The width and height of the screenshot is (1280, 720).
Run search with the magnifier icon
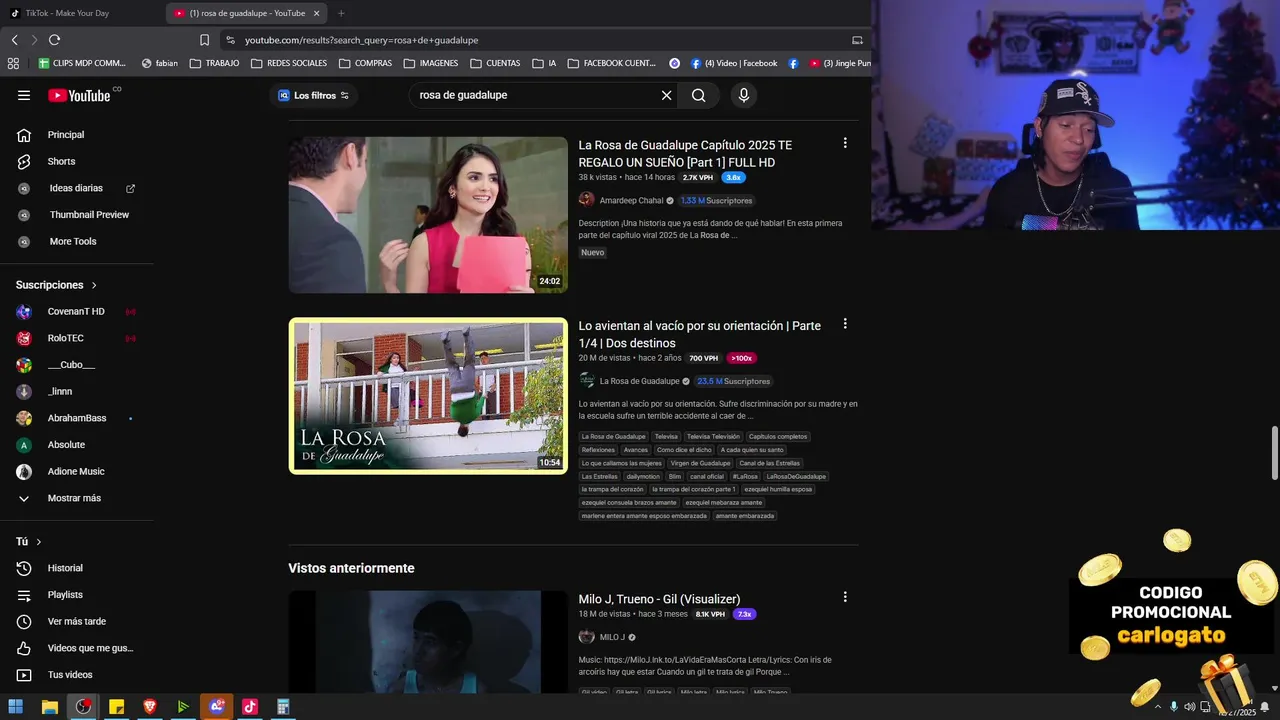[x=698, y=95]
